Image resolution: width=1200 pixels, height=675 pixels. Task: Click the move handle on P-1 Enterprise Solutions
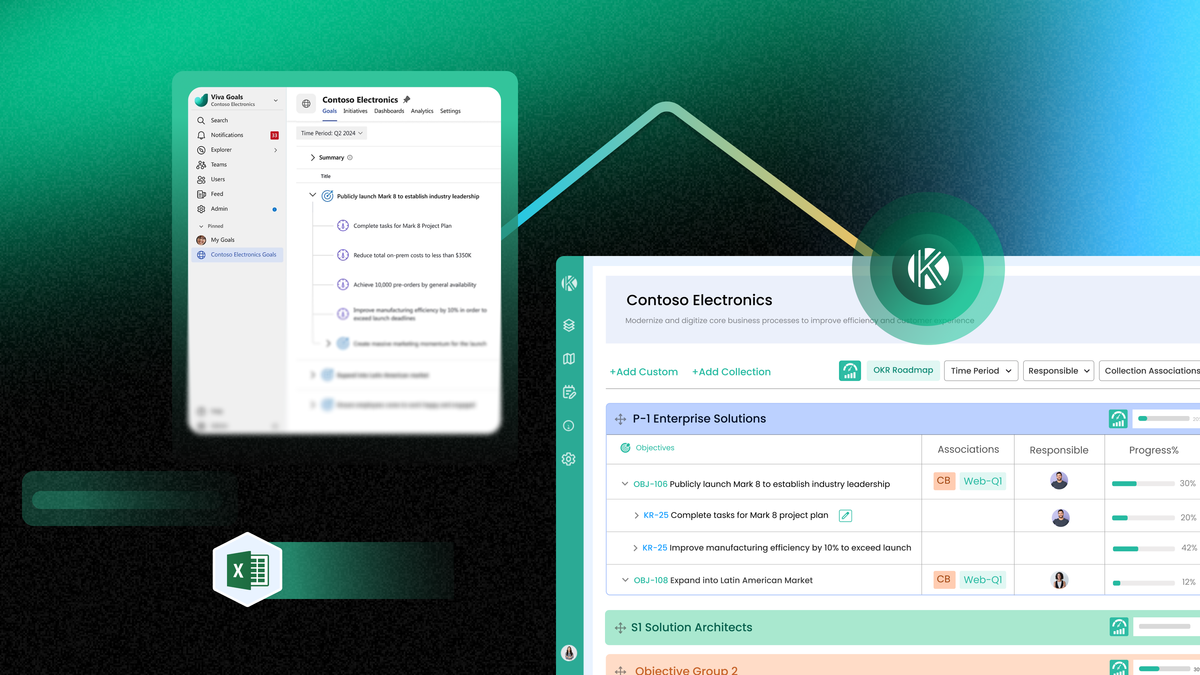620,419
